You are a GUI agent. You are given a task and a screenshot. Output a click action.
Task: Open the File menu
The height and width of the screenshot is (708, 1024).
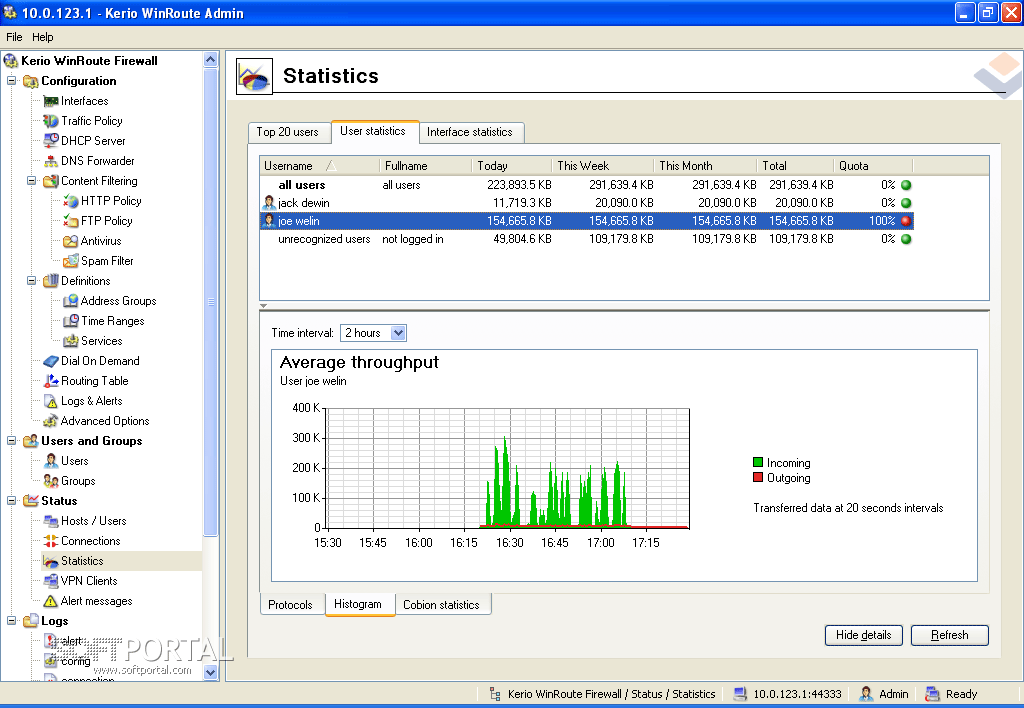(14, 37)
